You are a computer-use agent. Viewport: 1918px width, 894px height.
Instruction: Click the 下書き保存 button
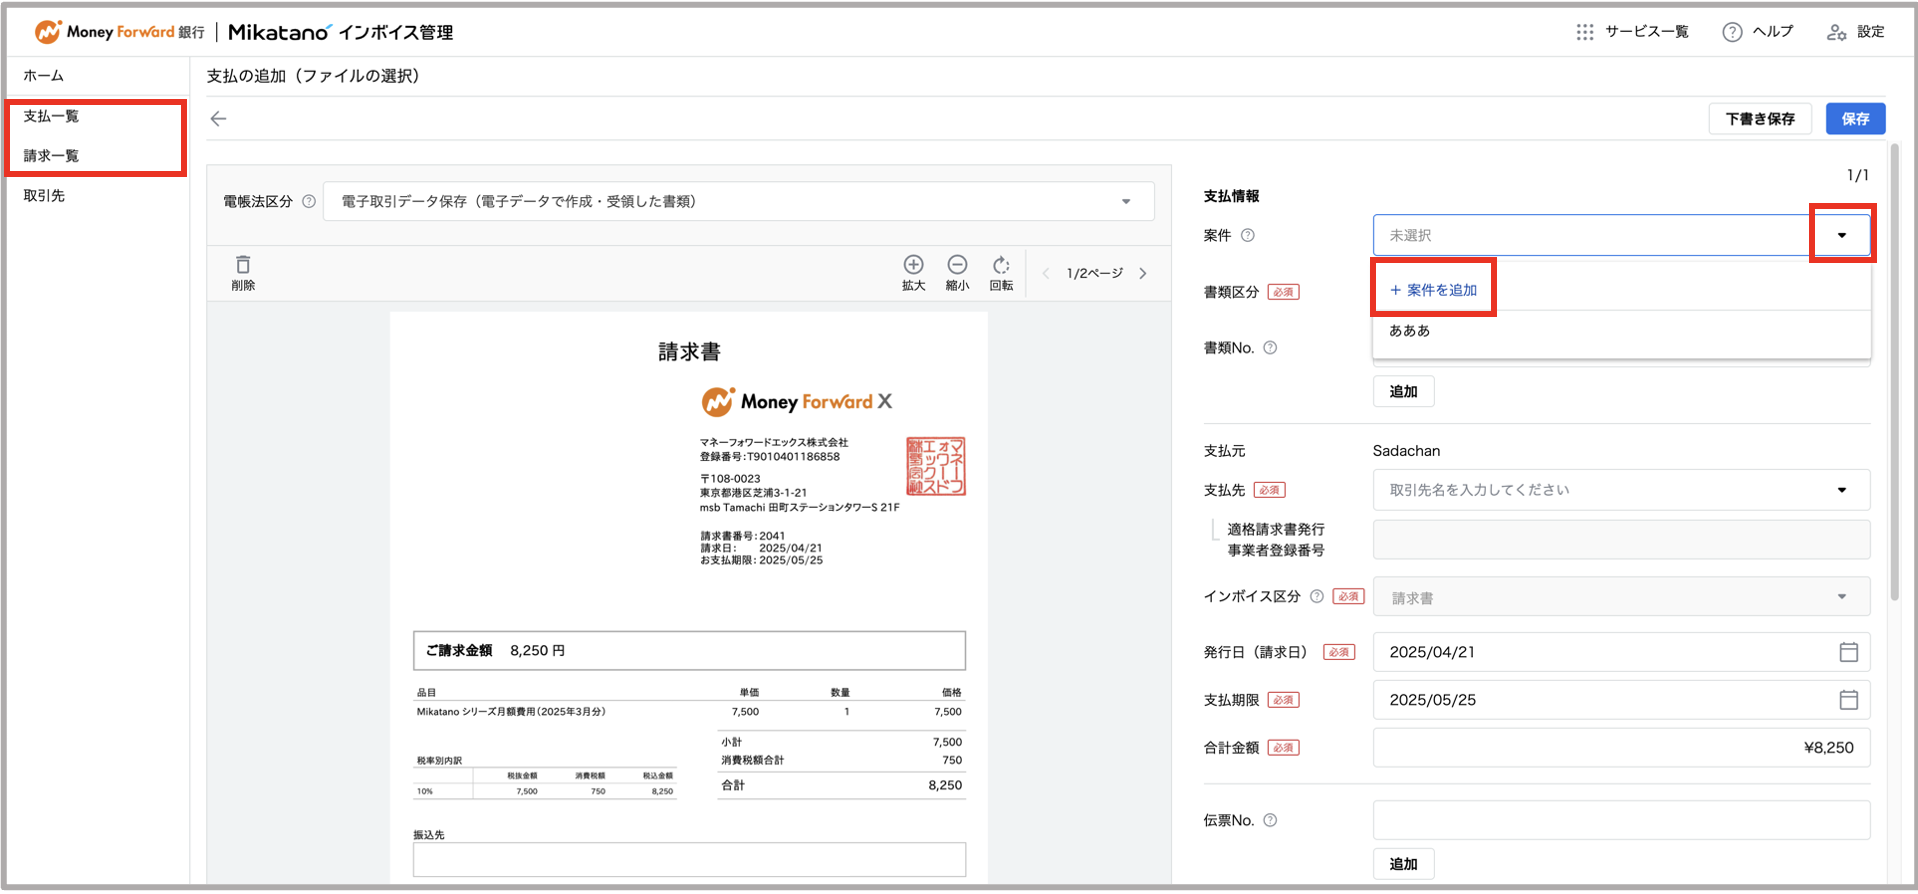point(1760,119)
